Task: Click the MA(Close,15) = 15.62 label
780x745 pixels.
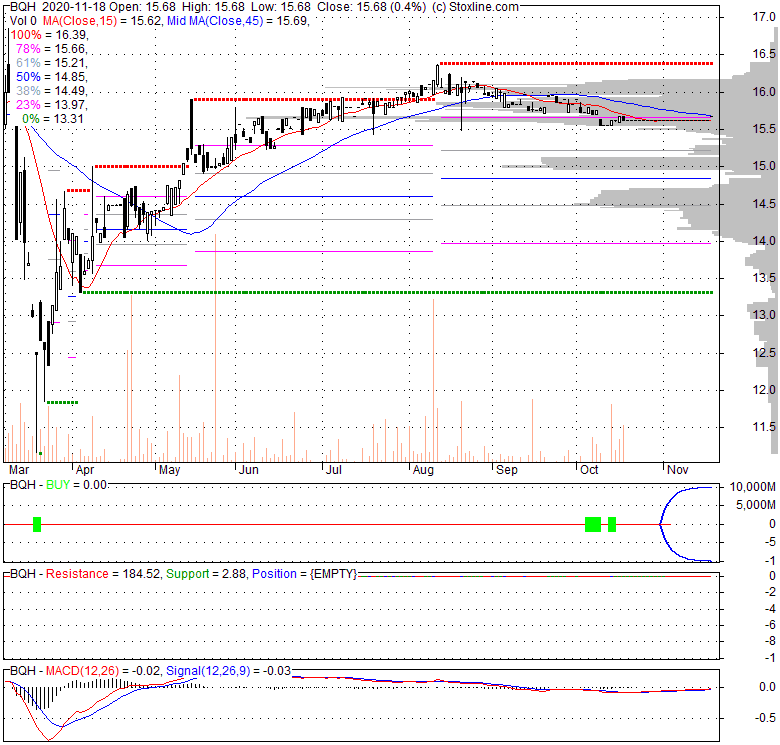Action: coord(102,21)
